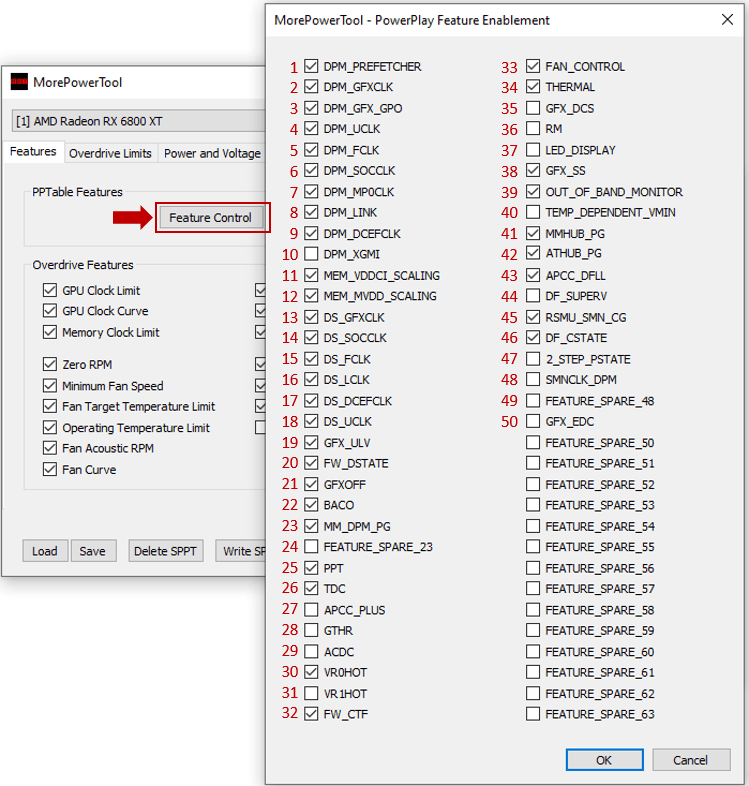Enable APCC_PLUS feature

[x=311, y=610]
